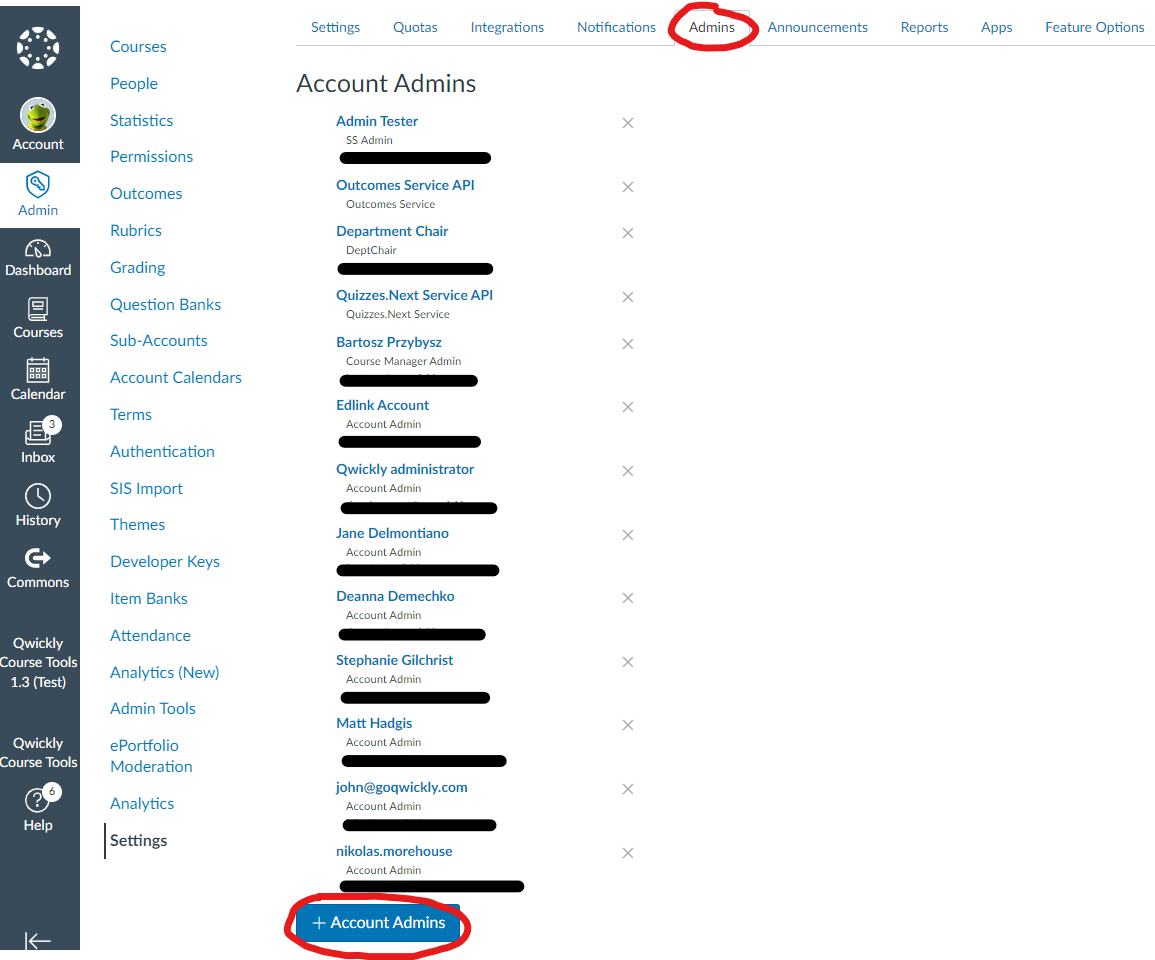Remove Bartosz Przybysz from account admins
1155x960 pixels.
click(x=628, y=344)
